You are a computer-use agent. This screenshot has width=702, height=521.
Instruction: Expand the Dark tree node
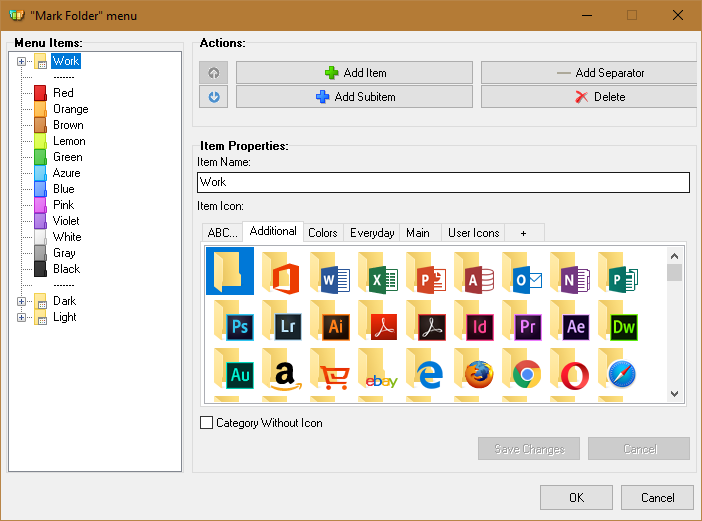[x=21, y=301]
